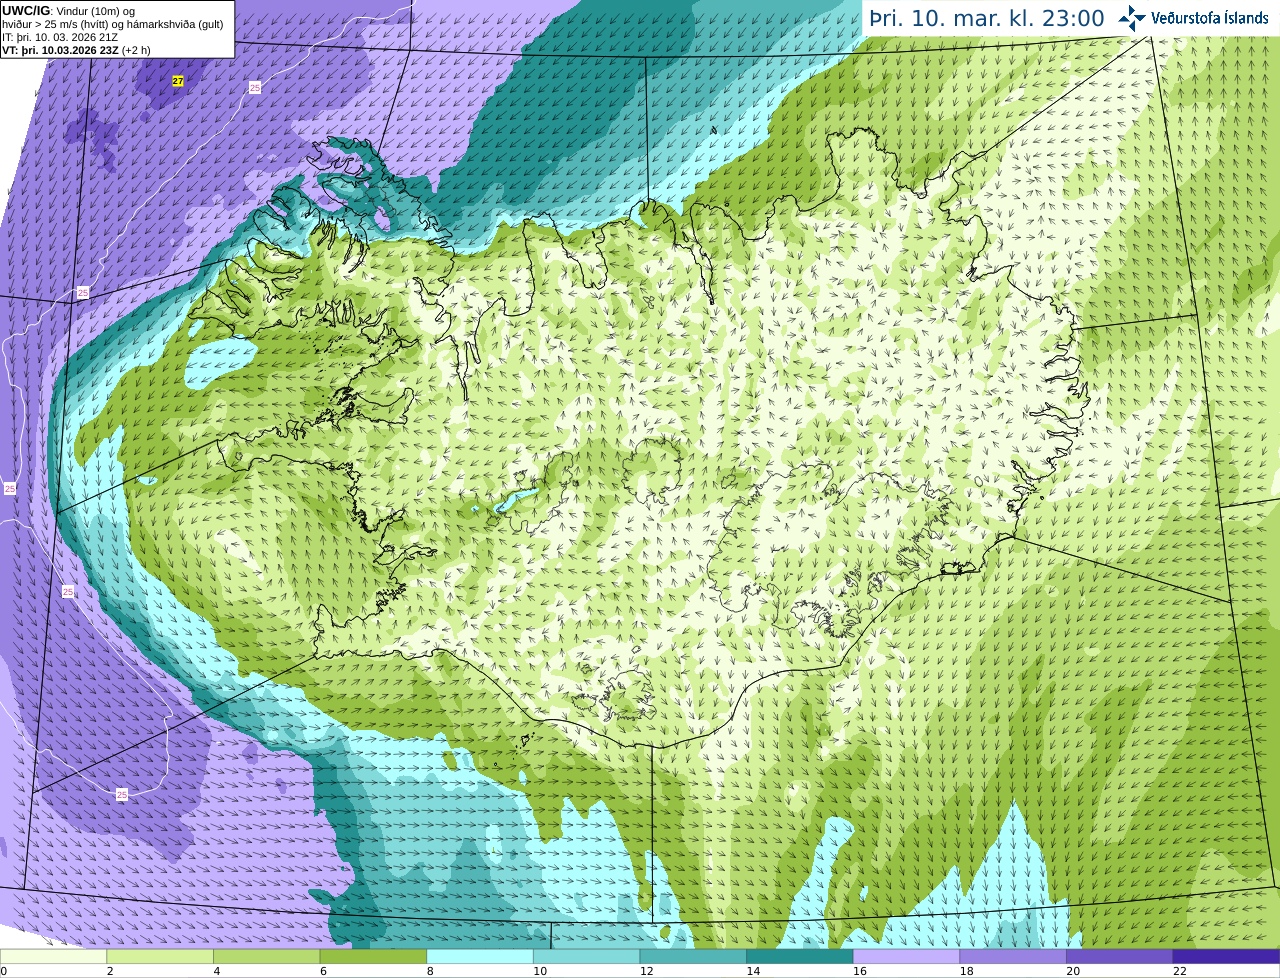Select the IT: þri. 10. 03. 2026 21Z line
1280x978 pixels.
[x=60, y=37]
